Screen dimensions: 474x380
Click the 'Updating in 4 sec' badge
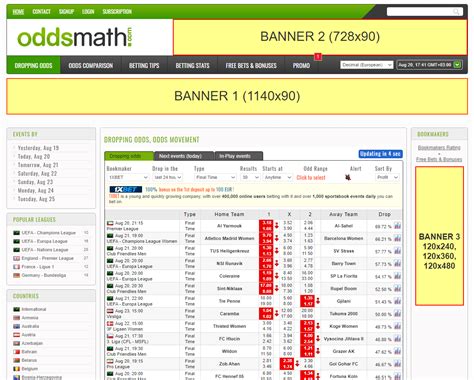[381, 154]
